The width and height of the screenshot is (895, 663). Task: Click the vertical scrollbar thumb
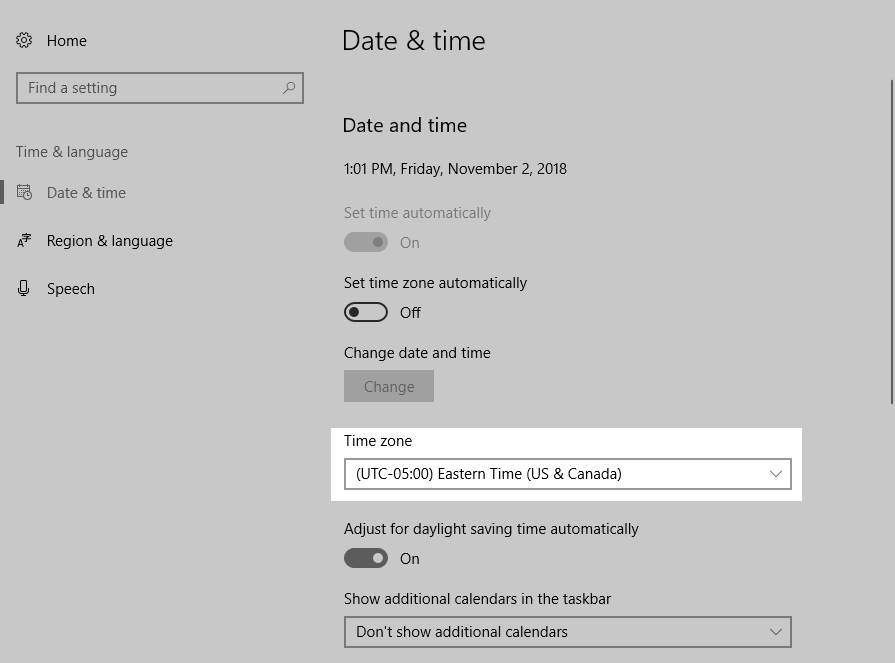[x=891, y=240]
